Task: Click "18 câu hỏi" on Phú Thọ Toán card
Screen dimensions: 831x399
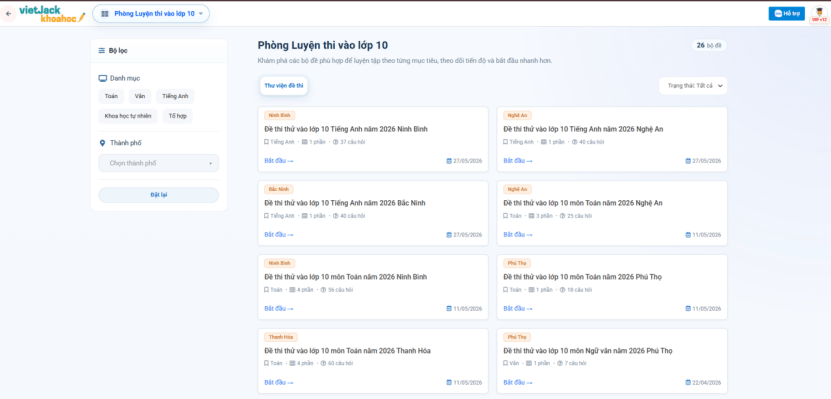Action: pos(579,290)
